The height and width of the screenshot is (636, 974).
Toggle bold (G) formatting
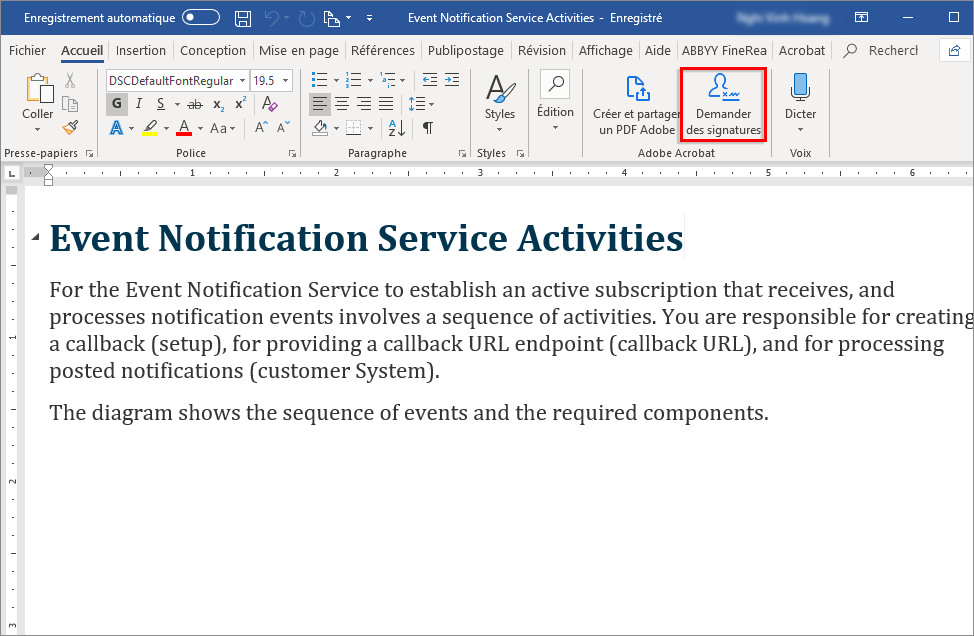[117, 104]
